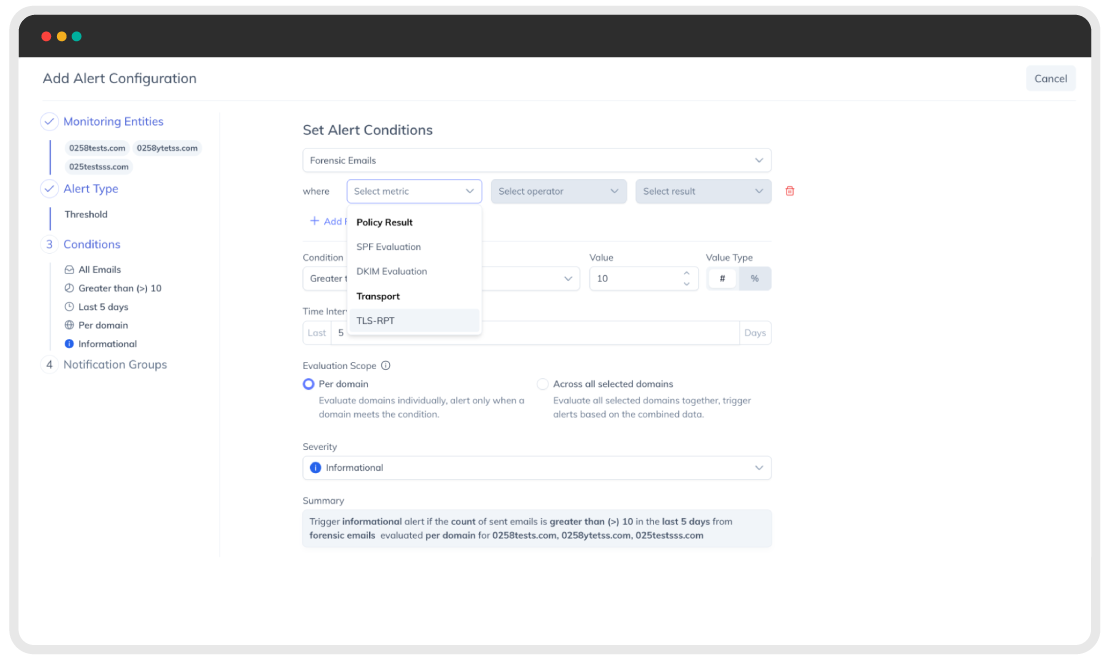
Task: Open the Select operator dropdown
Action: [559, 191]
